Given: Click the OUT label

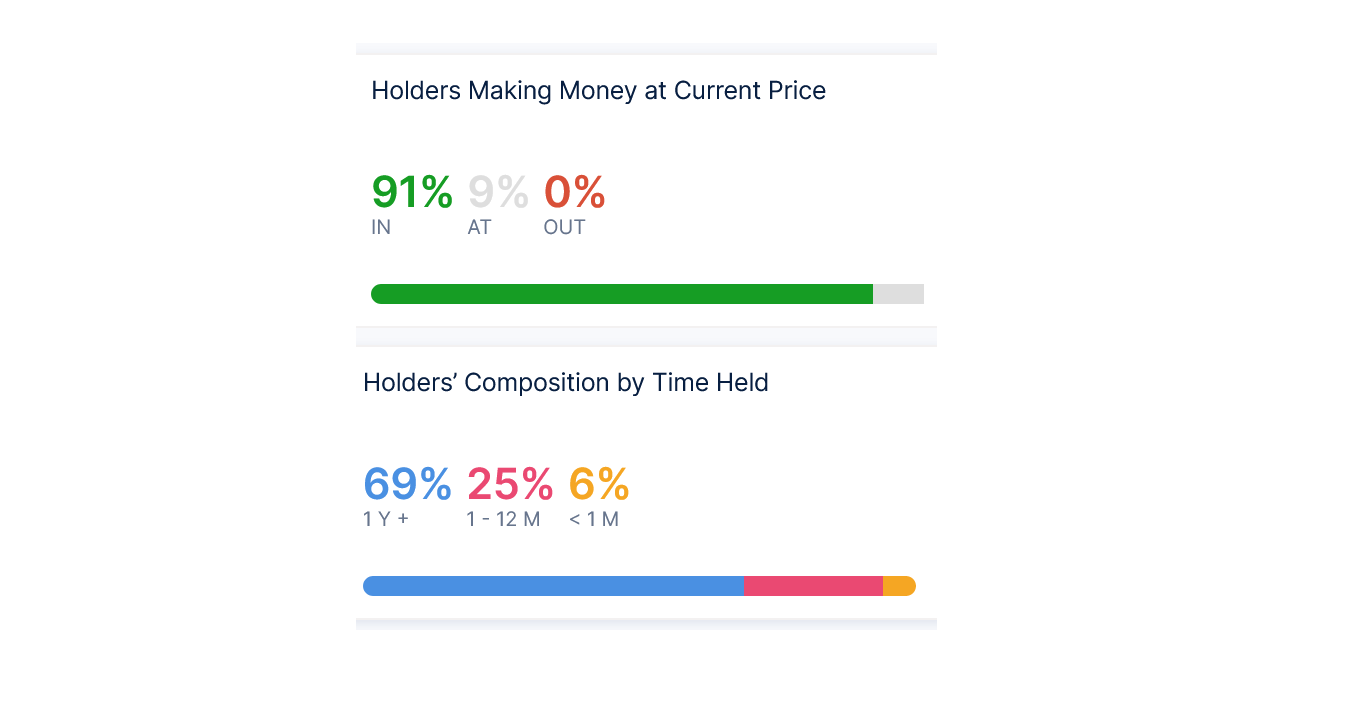Looking at the screenshot, I should tap(564, 227).
